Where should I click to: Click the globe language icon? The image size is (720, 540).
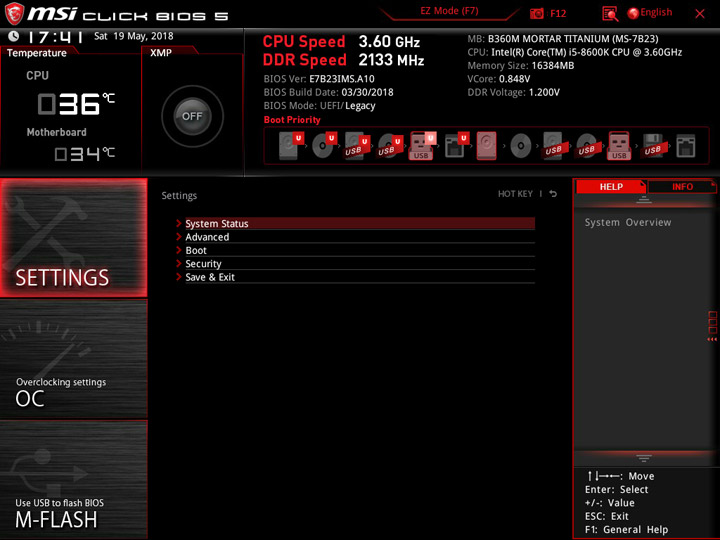[633, 13]
